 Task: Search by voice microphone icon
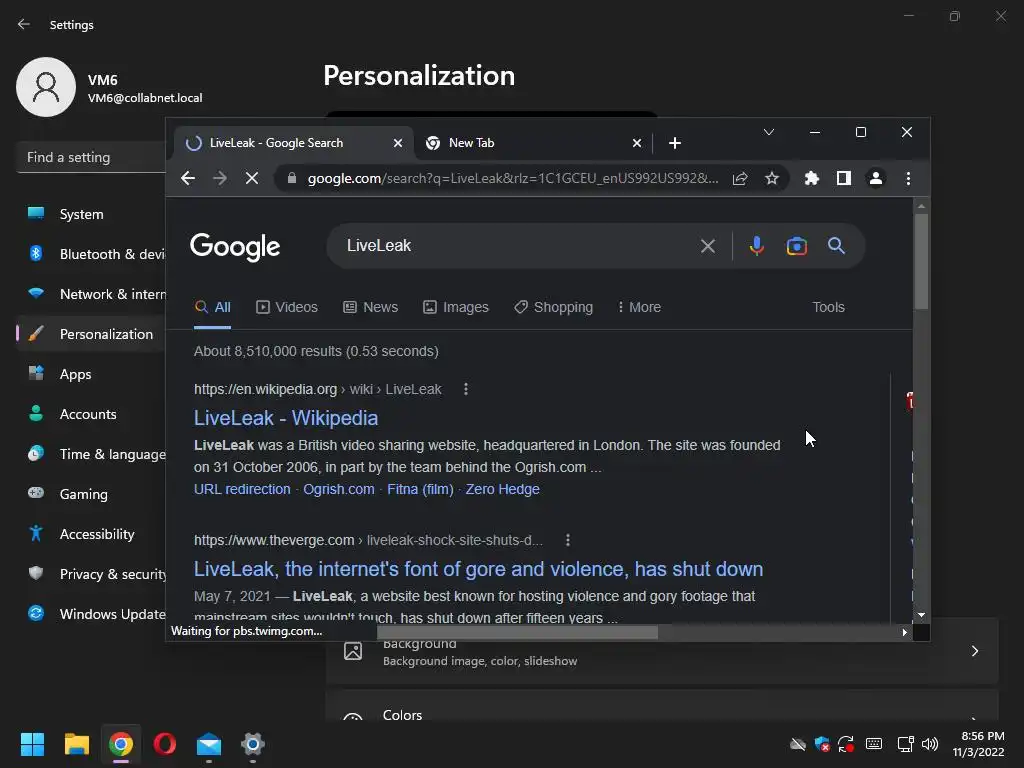[x=756, y=246]
